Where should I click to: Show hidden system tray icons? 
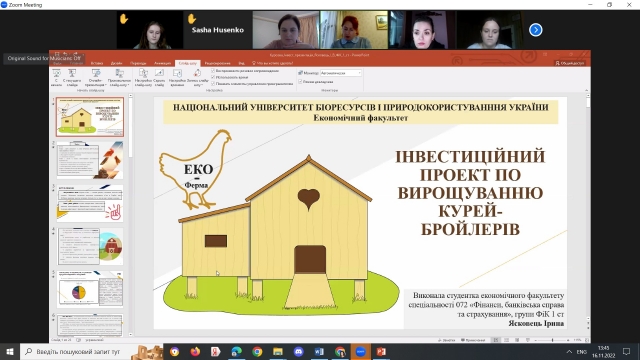pos(569,351)
